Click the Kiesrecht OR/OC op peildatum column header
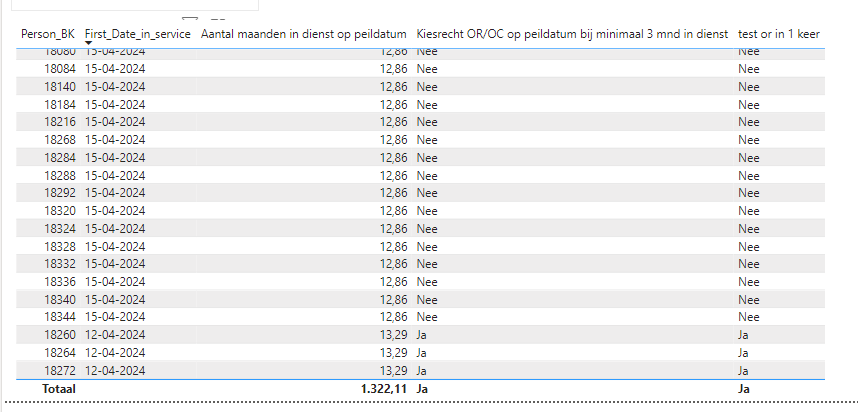 [572, 34]
